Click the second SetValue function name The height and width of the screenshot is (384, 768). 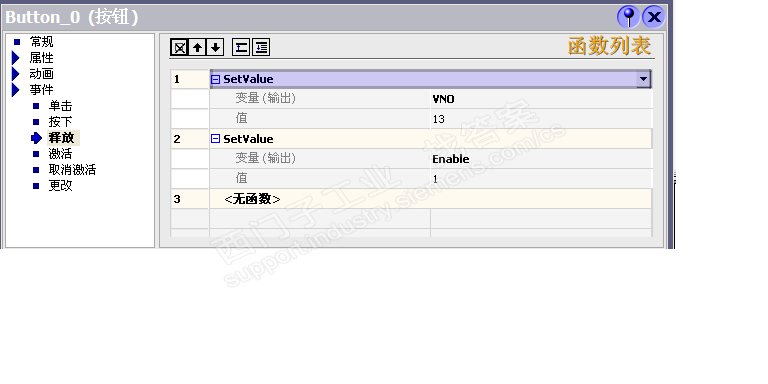248,139
